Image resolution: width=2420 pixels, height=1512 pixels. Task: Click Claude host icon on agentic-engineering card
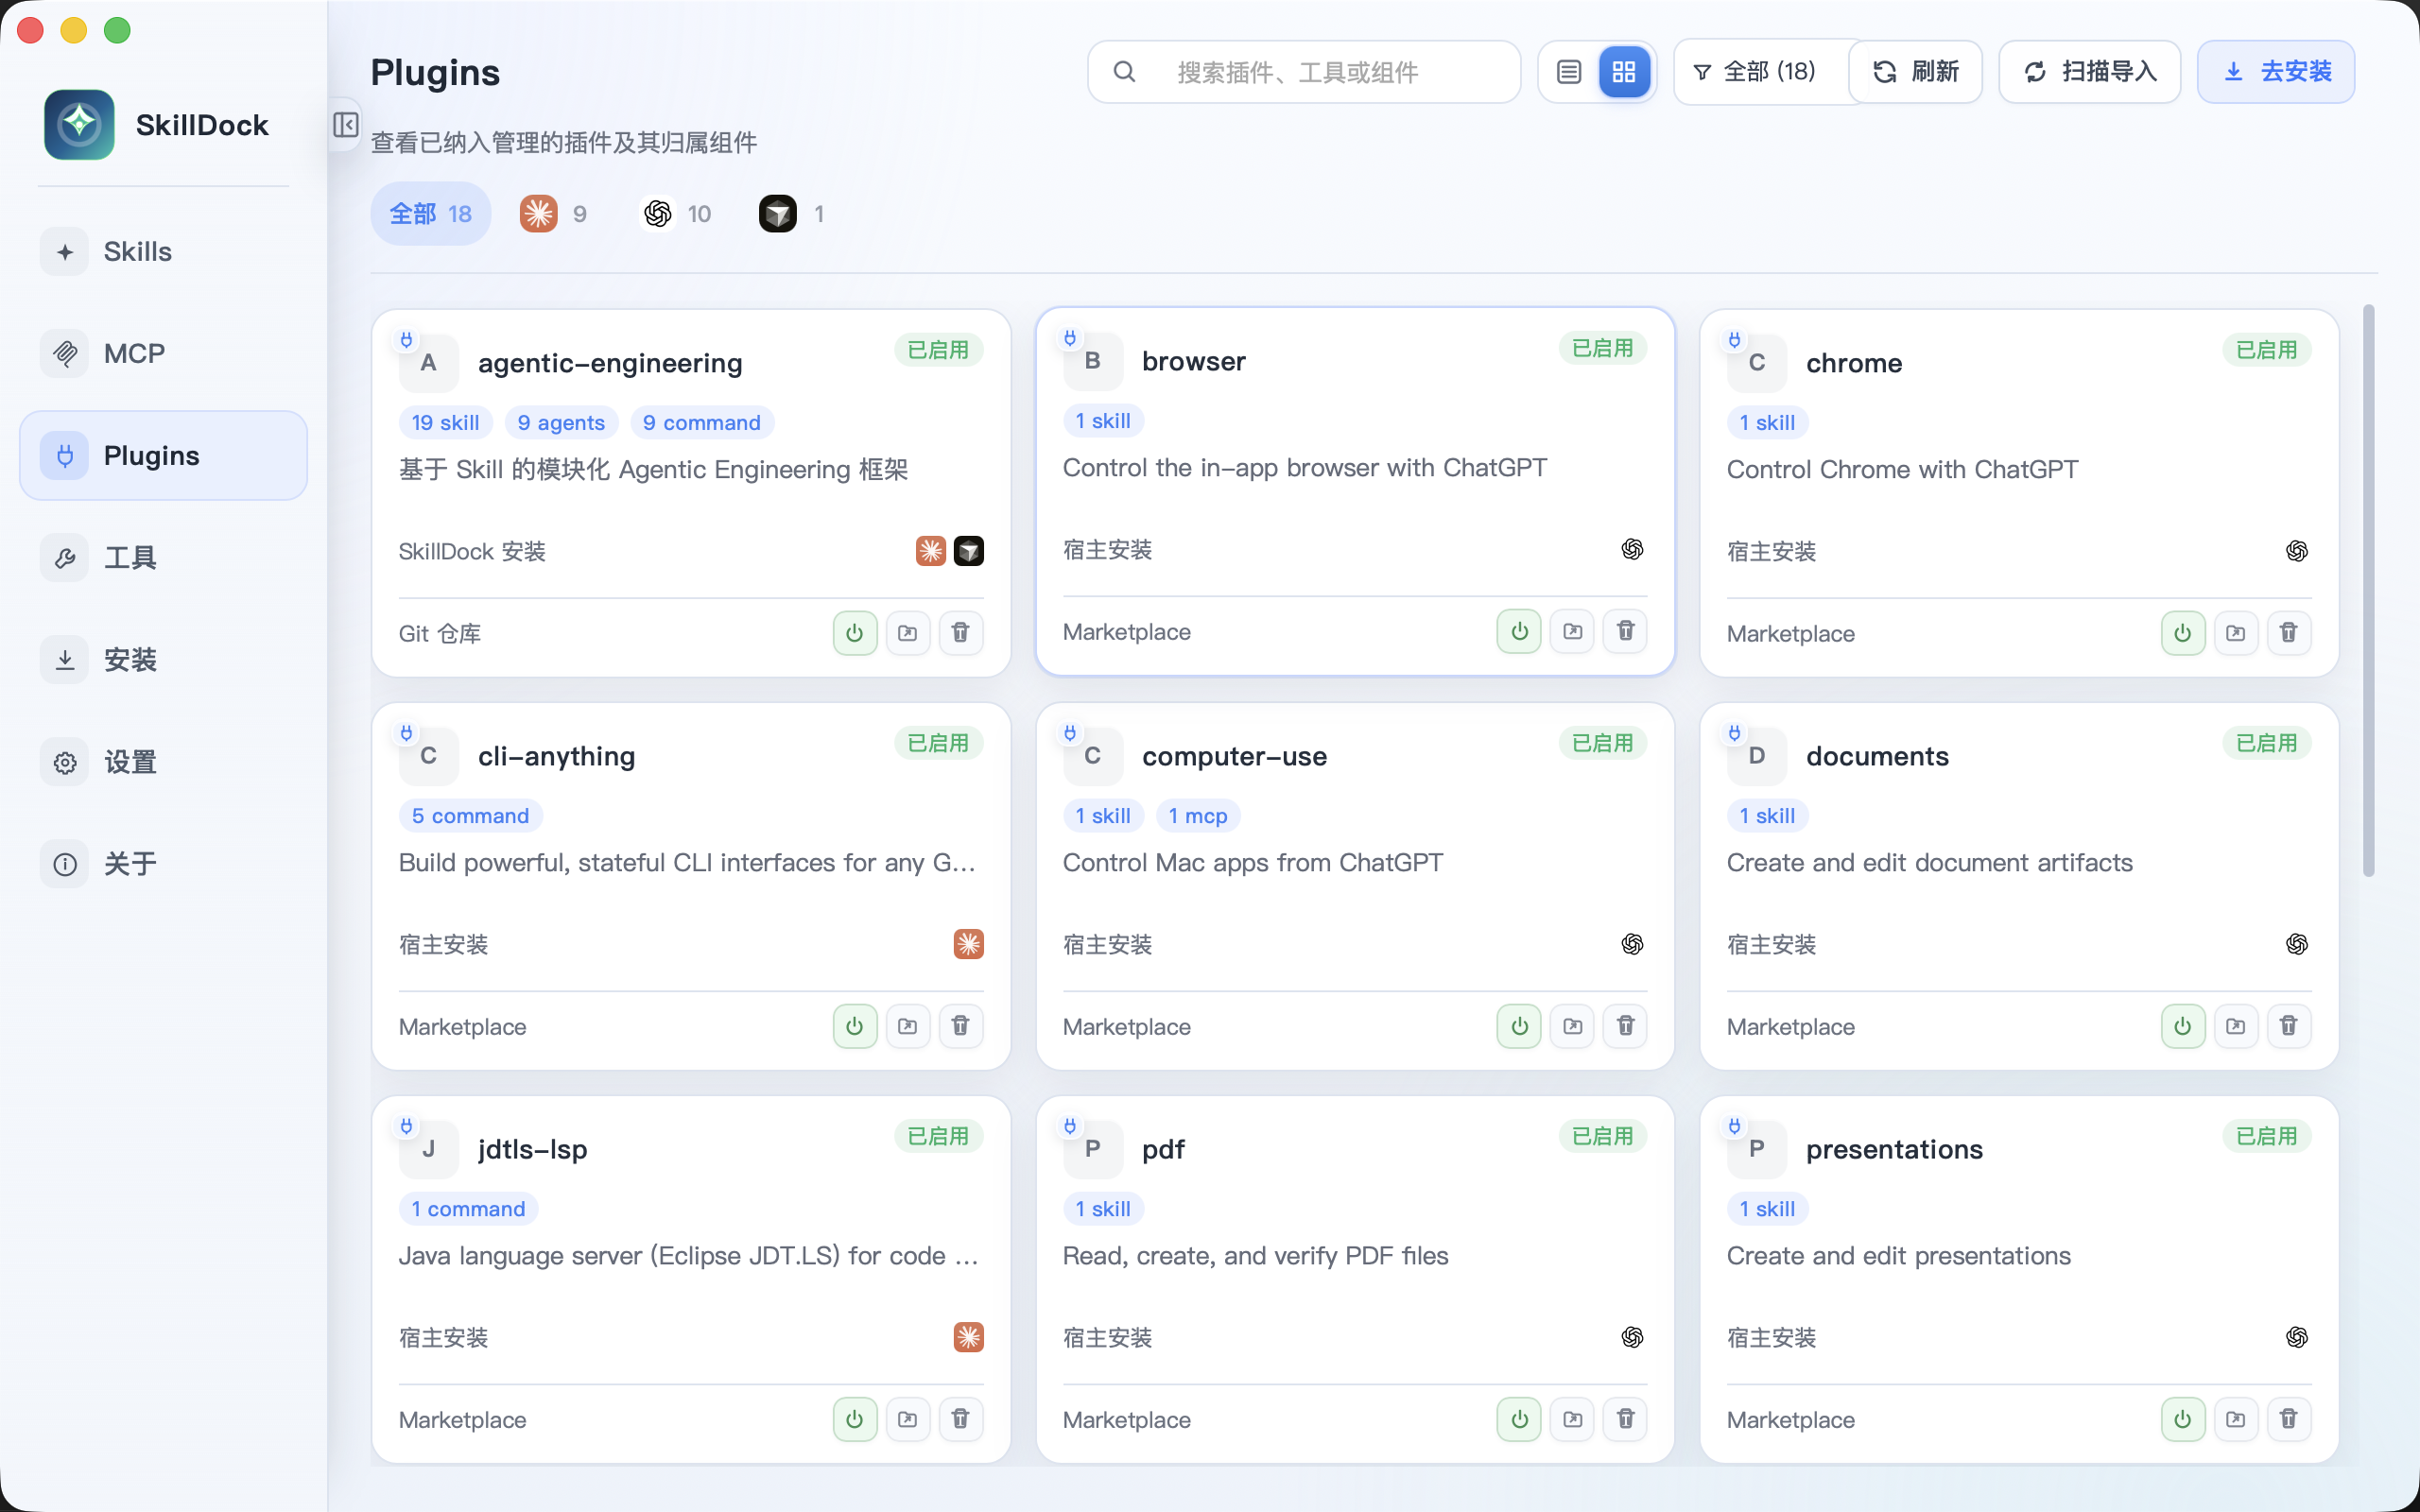(931, 551)
